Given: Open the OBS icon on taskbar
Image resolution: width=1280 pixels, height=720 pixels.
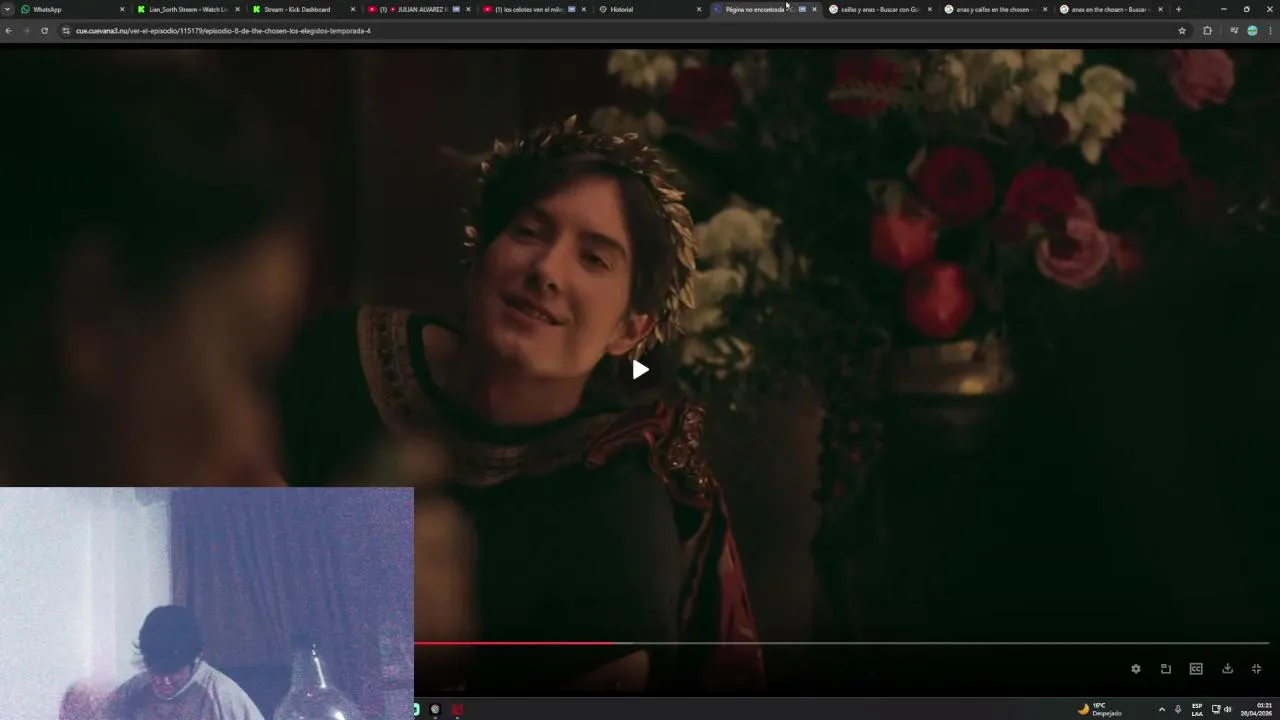Looking at the screenshot, I should pos(435,710).
